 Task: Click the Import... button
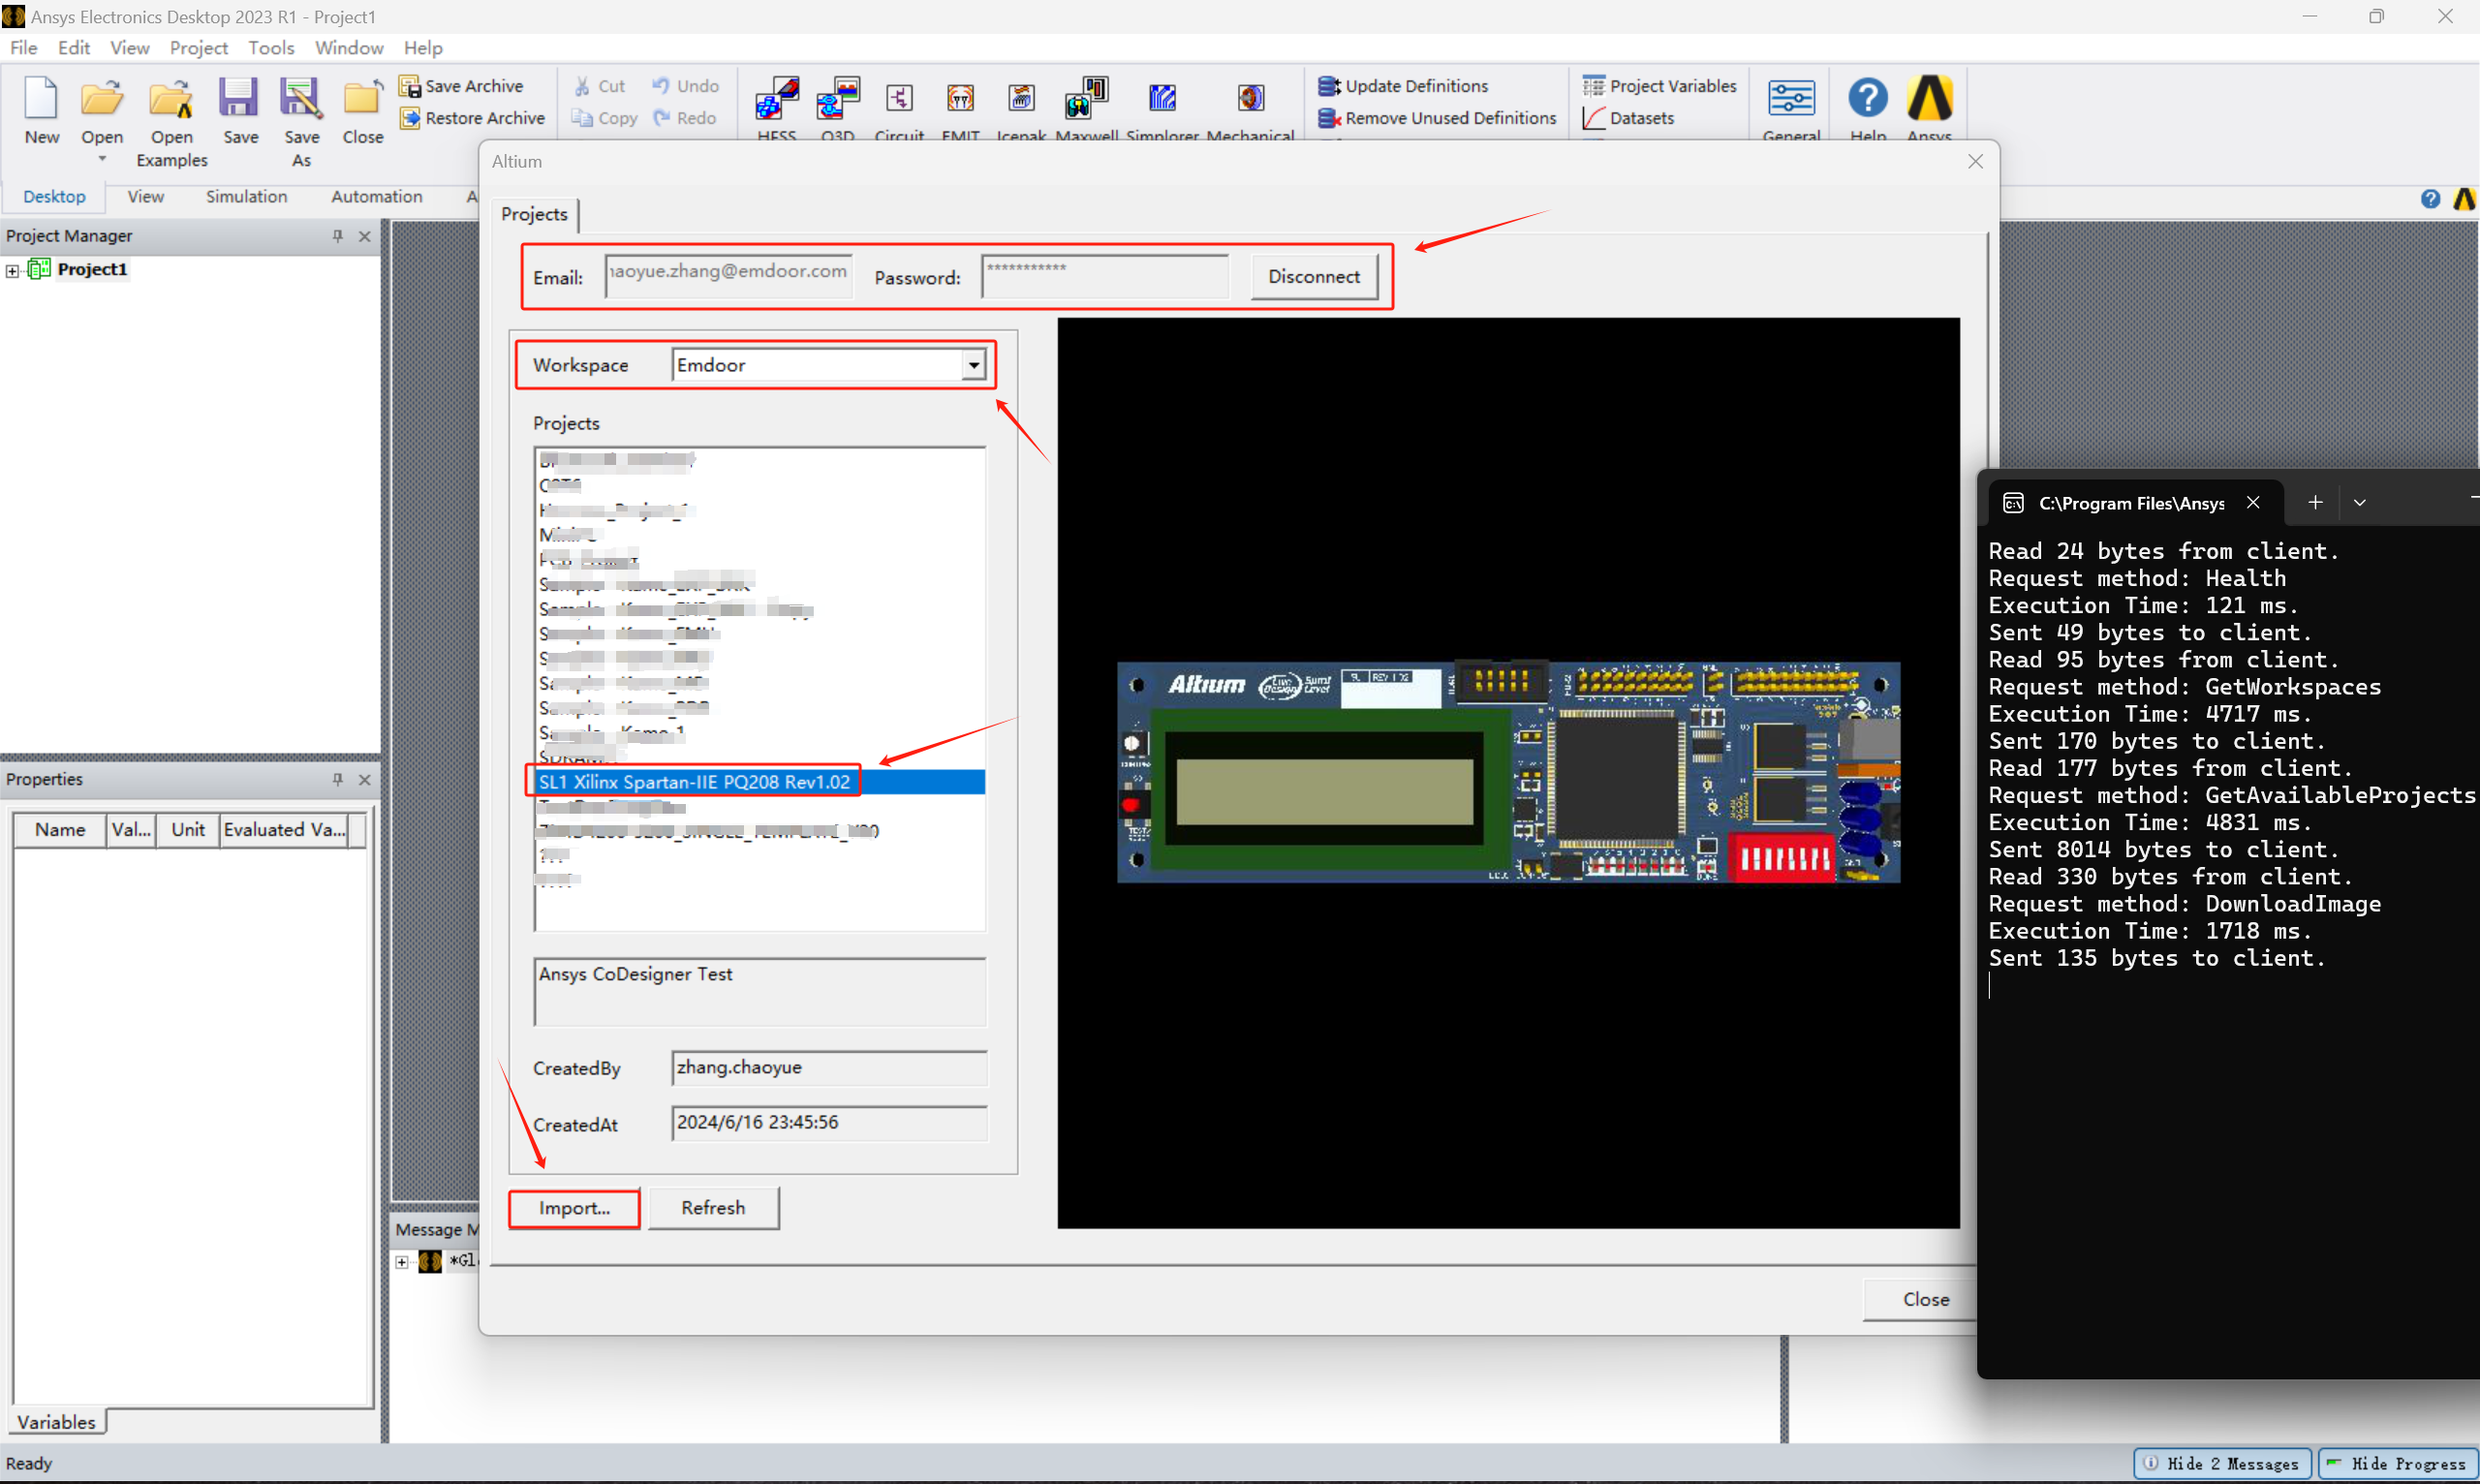tap(574, 1208)
